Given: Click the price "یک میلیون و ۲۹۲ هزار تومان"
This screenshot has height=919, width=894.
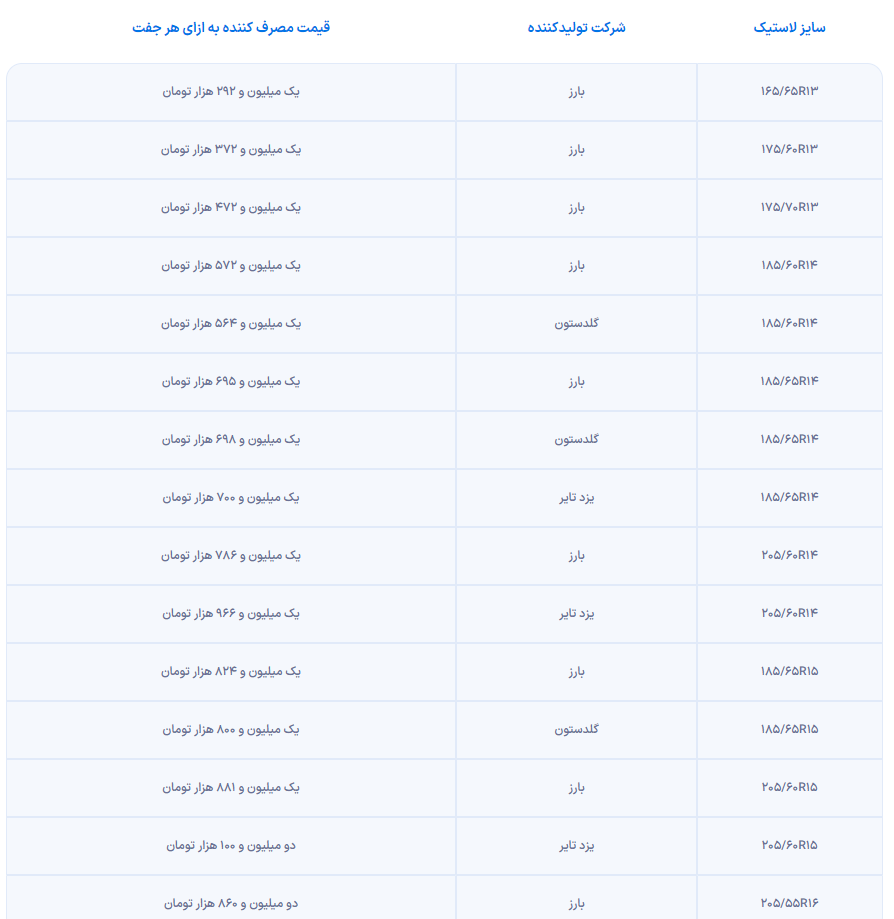Looking at the screenshot, I should (231, 92).
